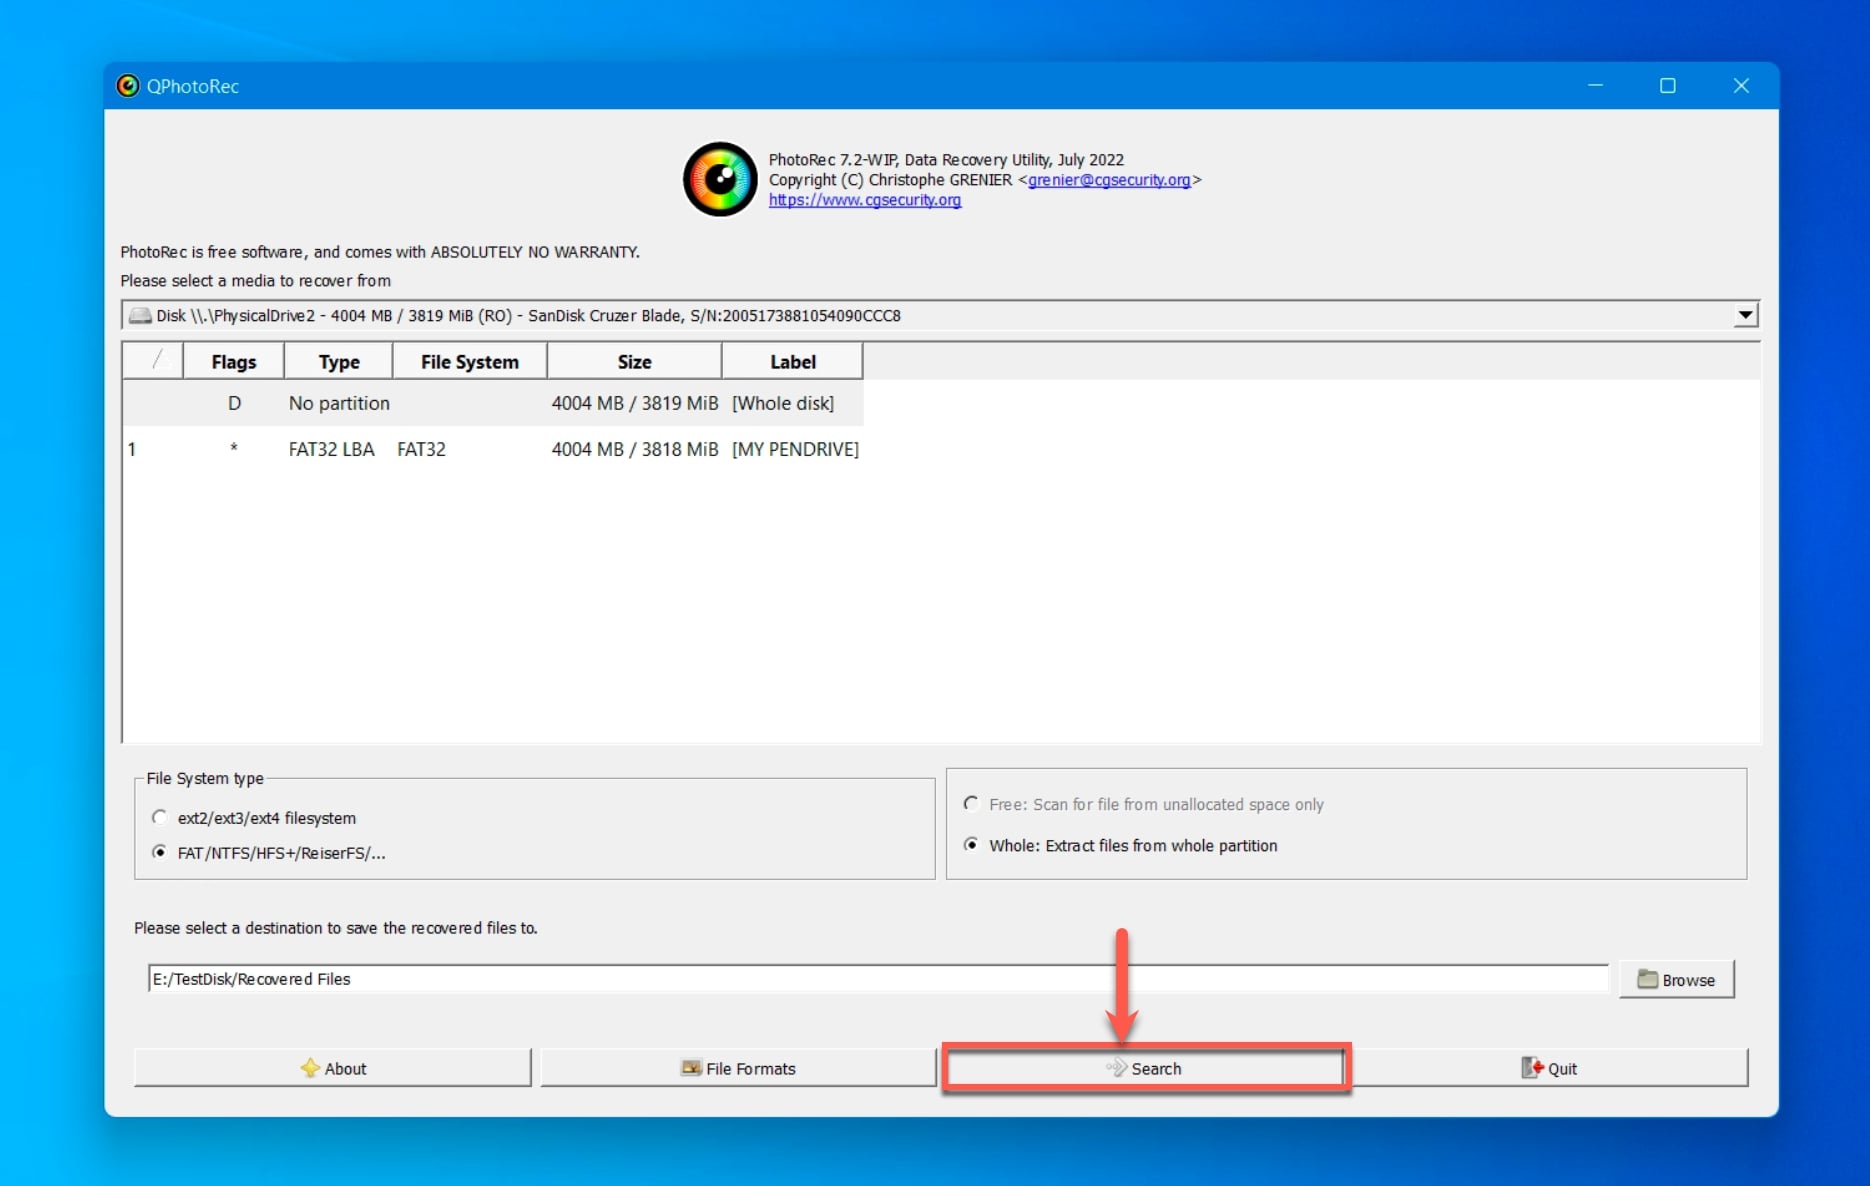Viewport: 1870px width, 1186px height.
Task: Open the media selection dropdown arrow
Action: tap(1745, 315)
